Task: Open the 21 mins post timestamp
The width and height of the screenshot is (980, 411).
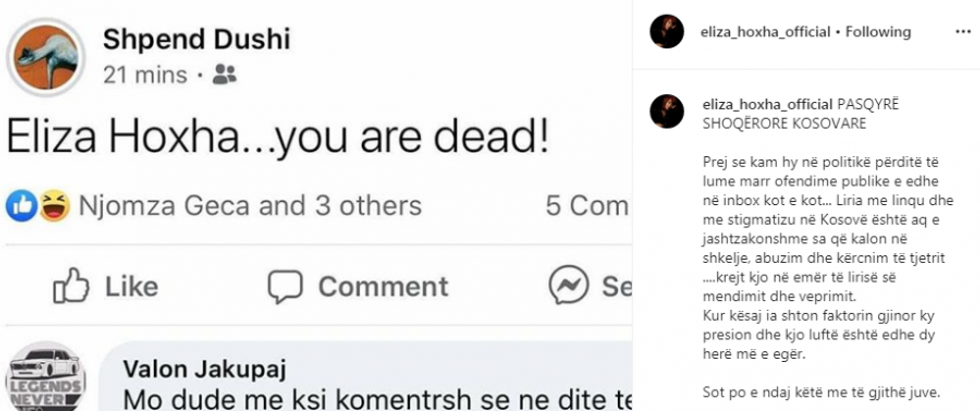Action: pyautogui.click(x=145, y=75)
